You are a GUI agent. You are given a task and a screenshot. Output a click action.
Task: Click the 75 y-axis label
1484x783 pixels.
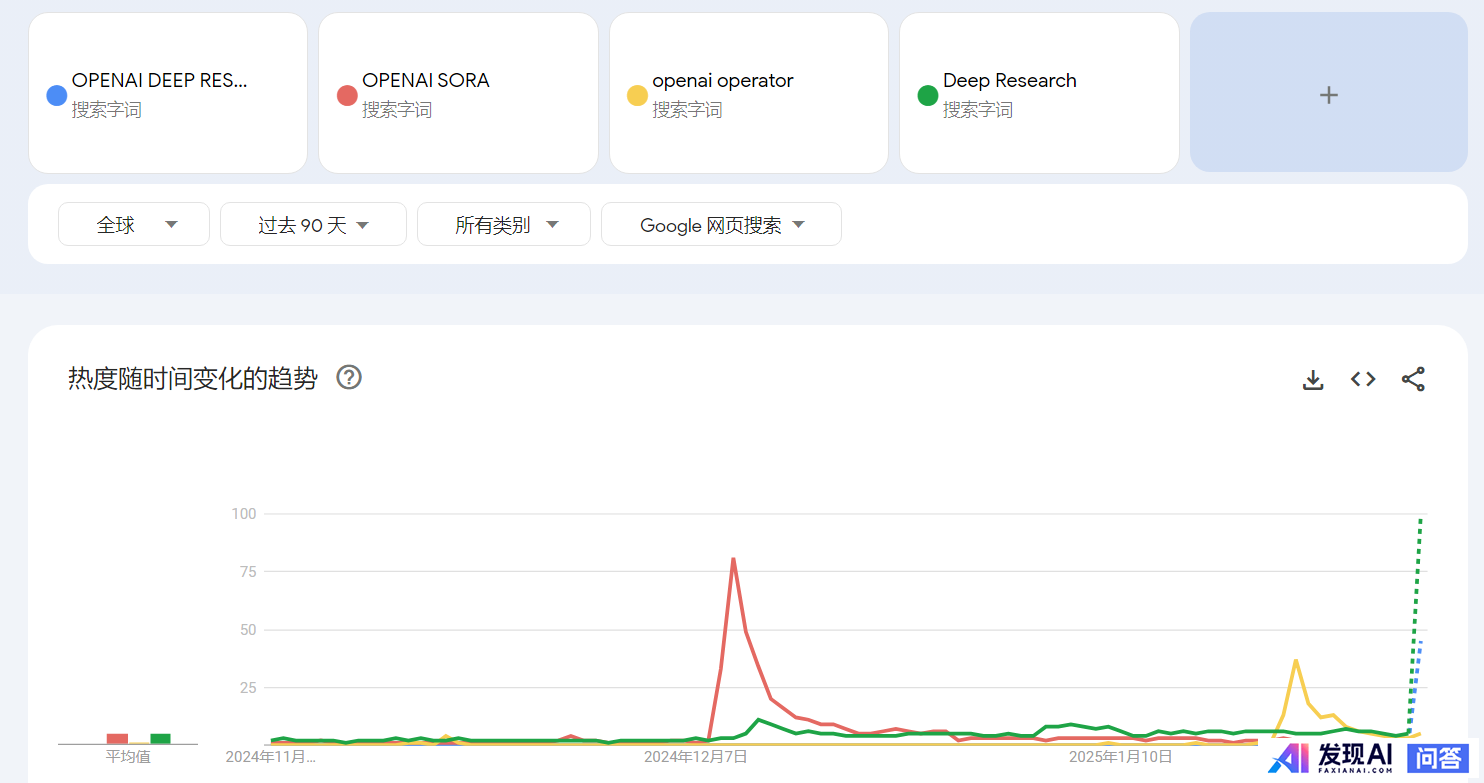pos(248,572)
